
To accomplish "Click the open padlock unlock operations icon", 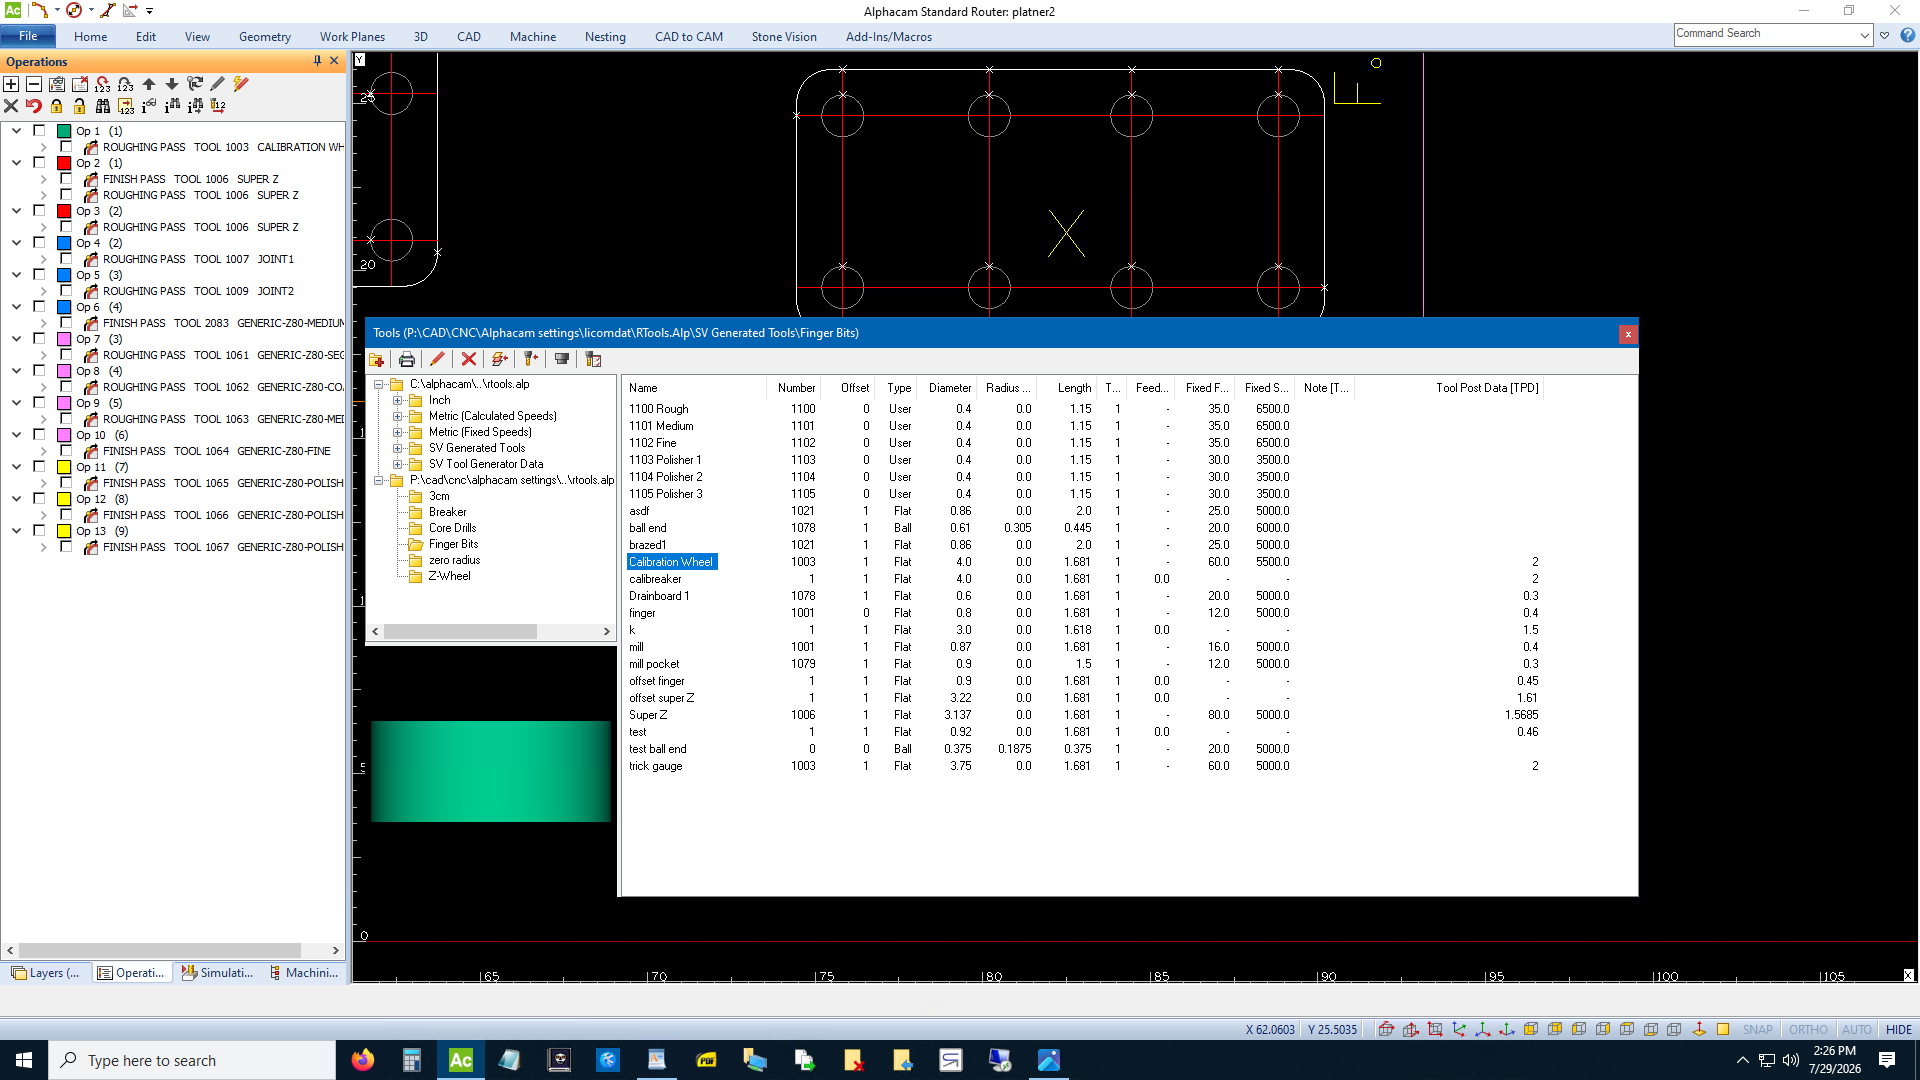I will 80,105.
